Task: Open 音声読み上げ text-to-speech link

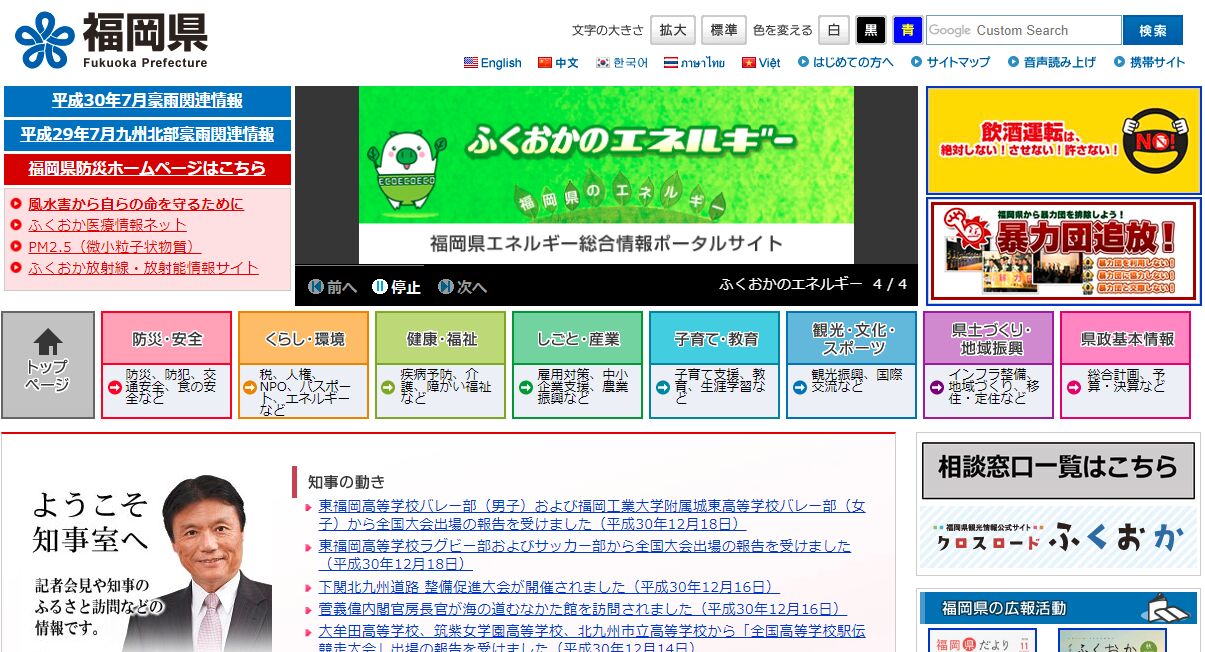Action: click(x=1052, y=62)
